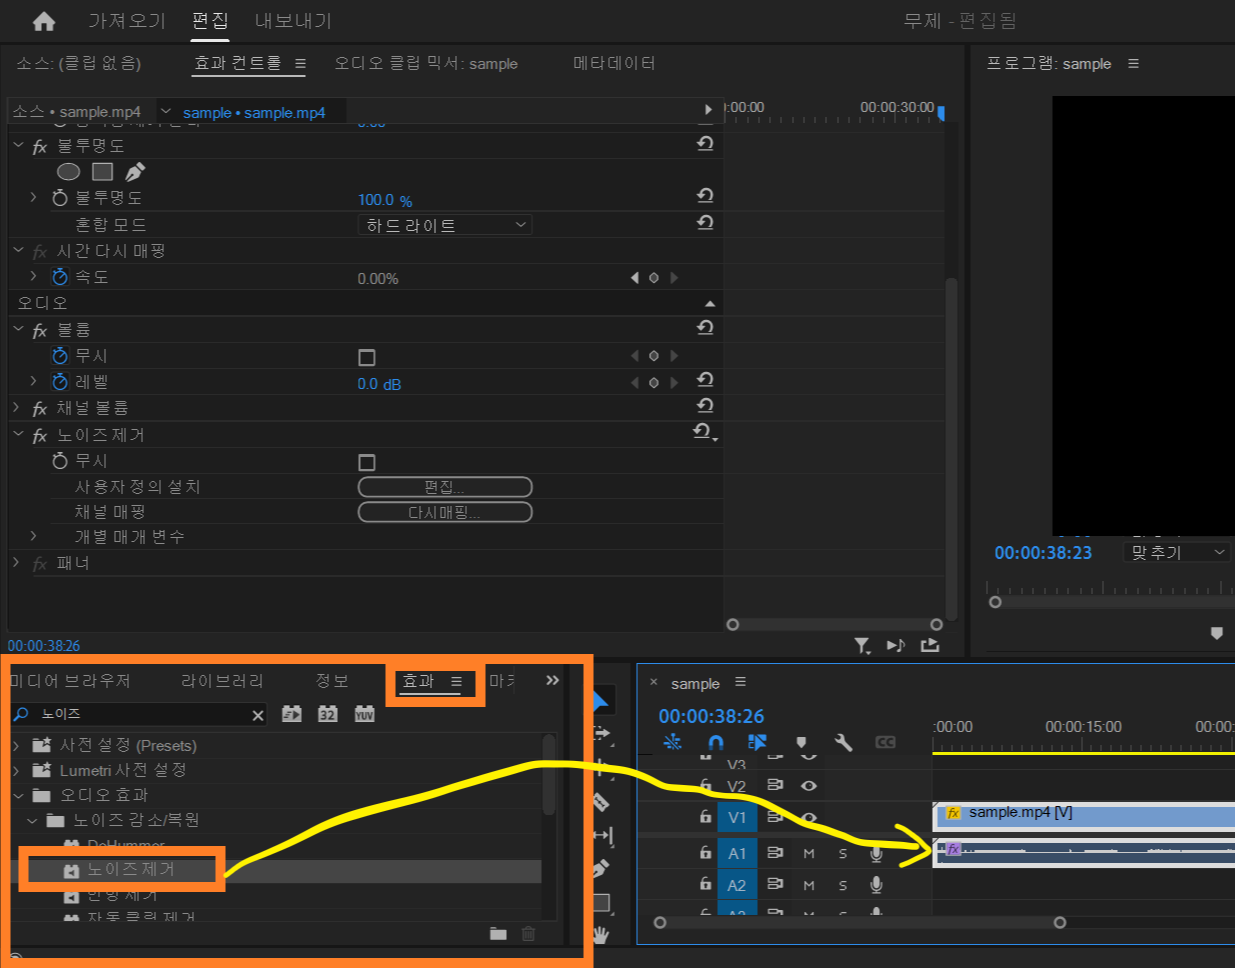
Task: Expand 개별 매개 변수 parameters
Action: pyautogui.click(x=34, y=536)
